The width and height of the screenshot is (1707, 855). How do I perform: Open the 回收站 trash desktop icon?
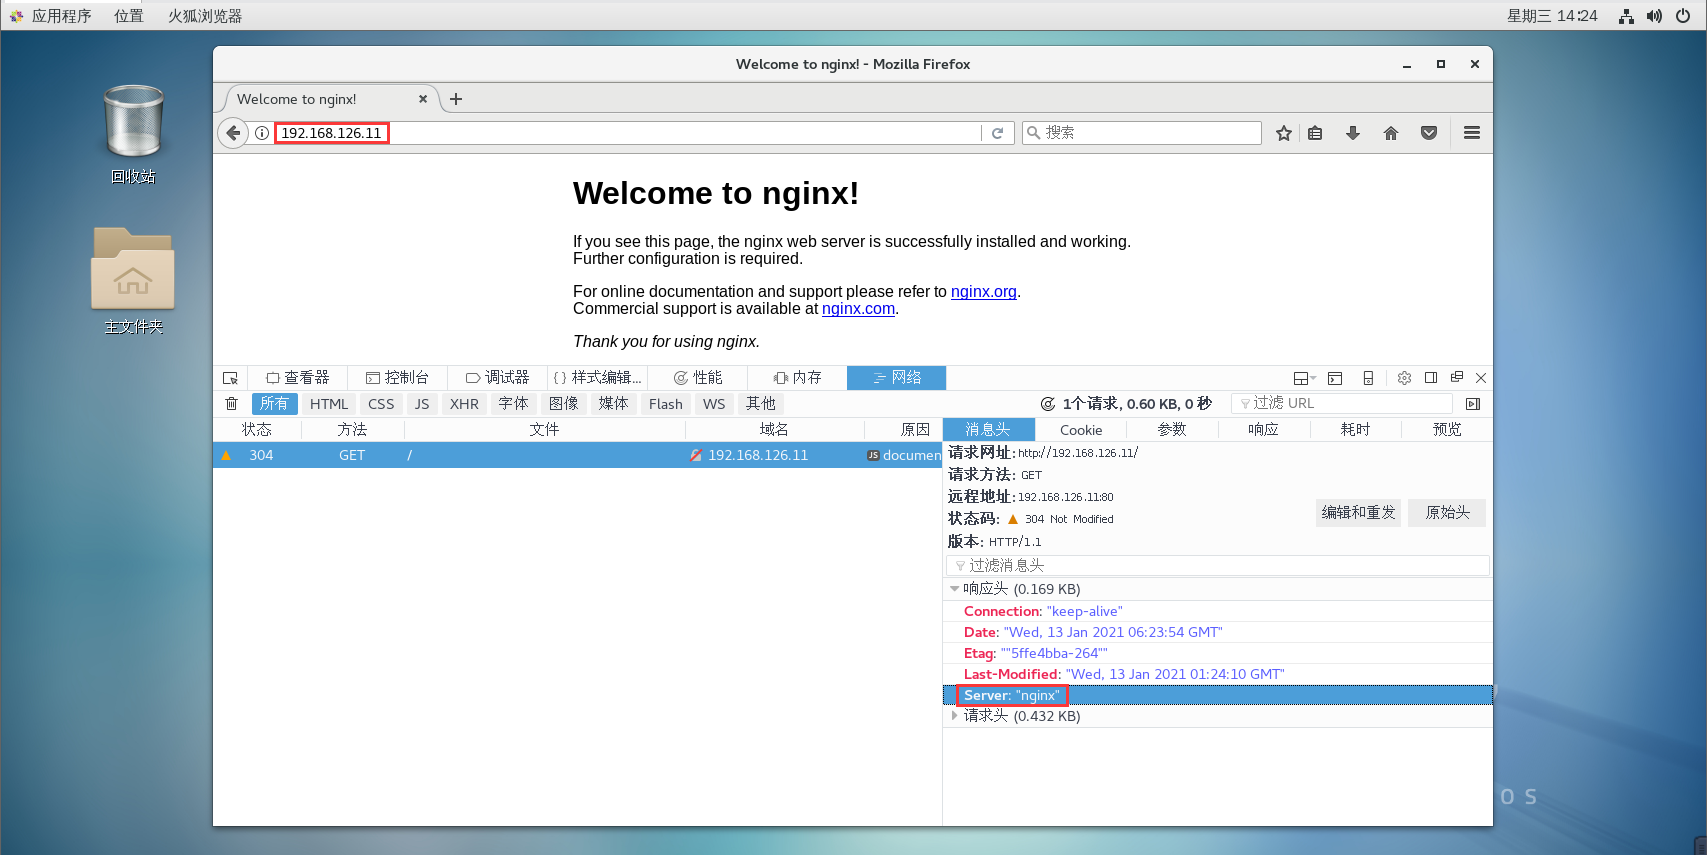pyautogui.click(x=133, y=134)
